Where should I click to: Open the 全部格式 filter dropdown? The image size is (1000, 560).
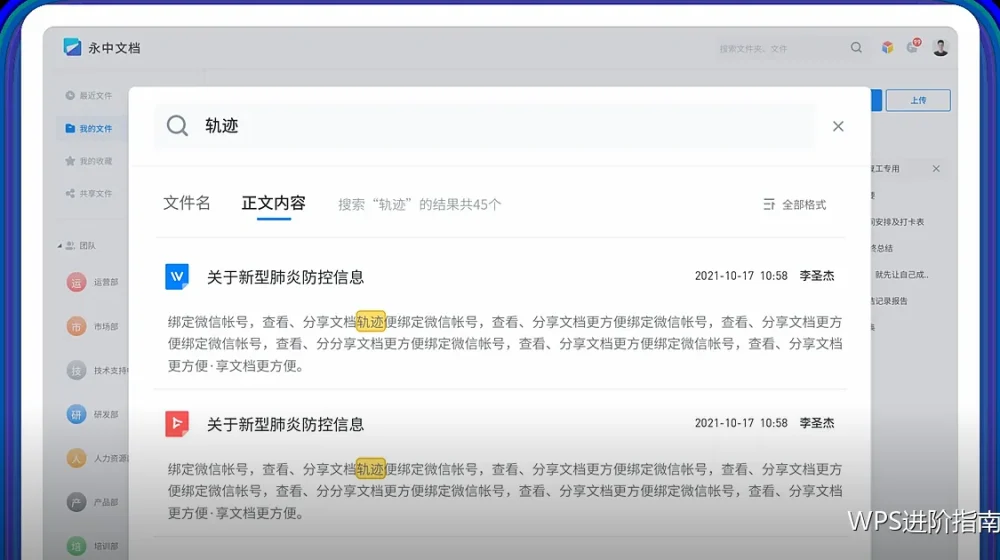pyautogui.click(x=795, y=205)
